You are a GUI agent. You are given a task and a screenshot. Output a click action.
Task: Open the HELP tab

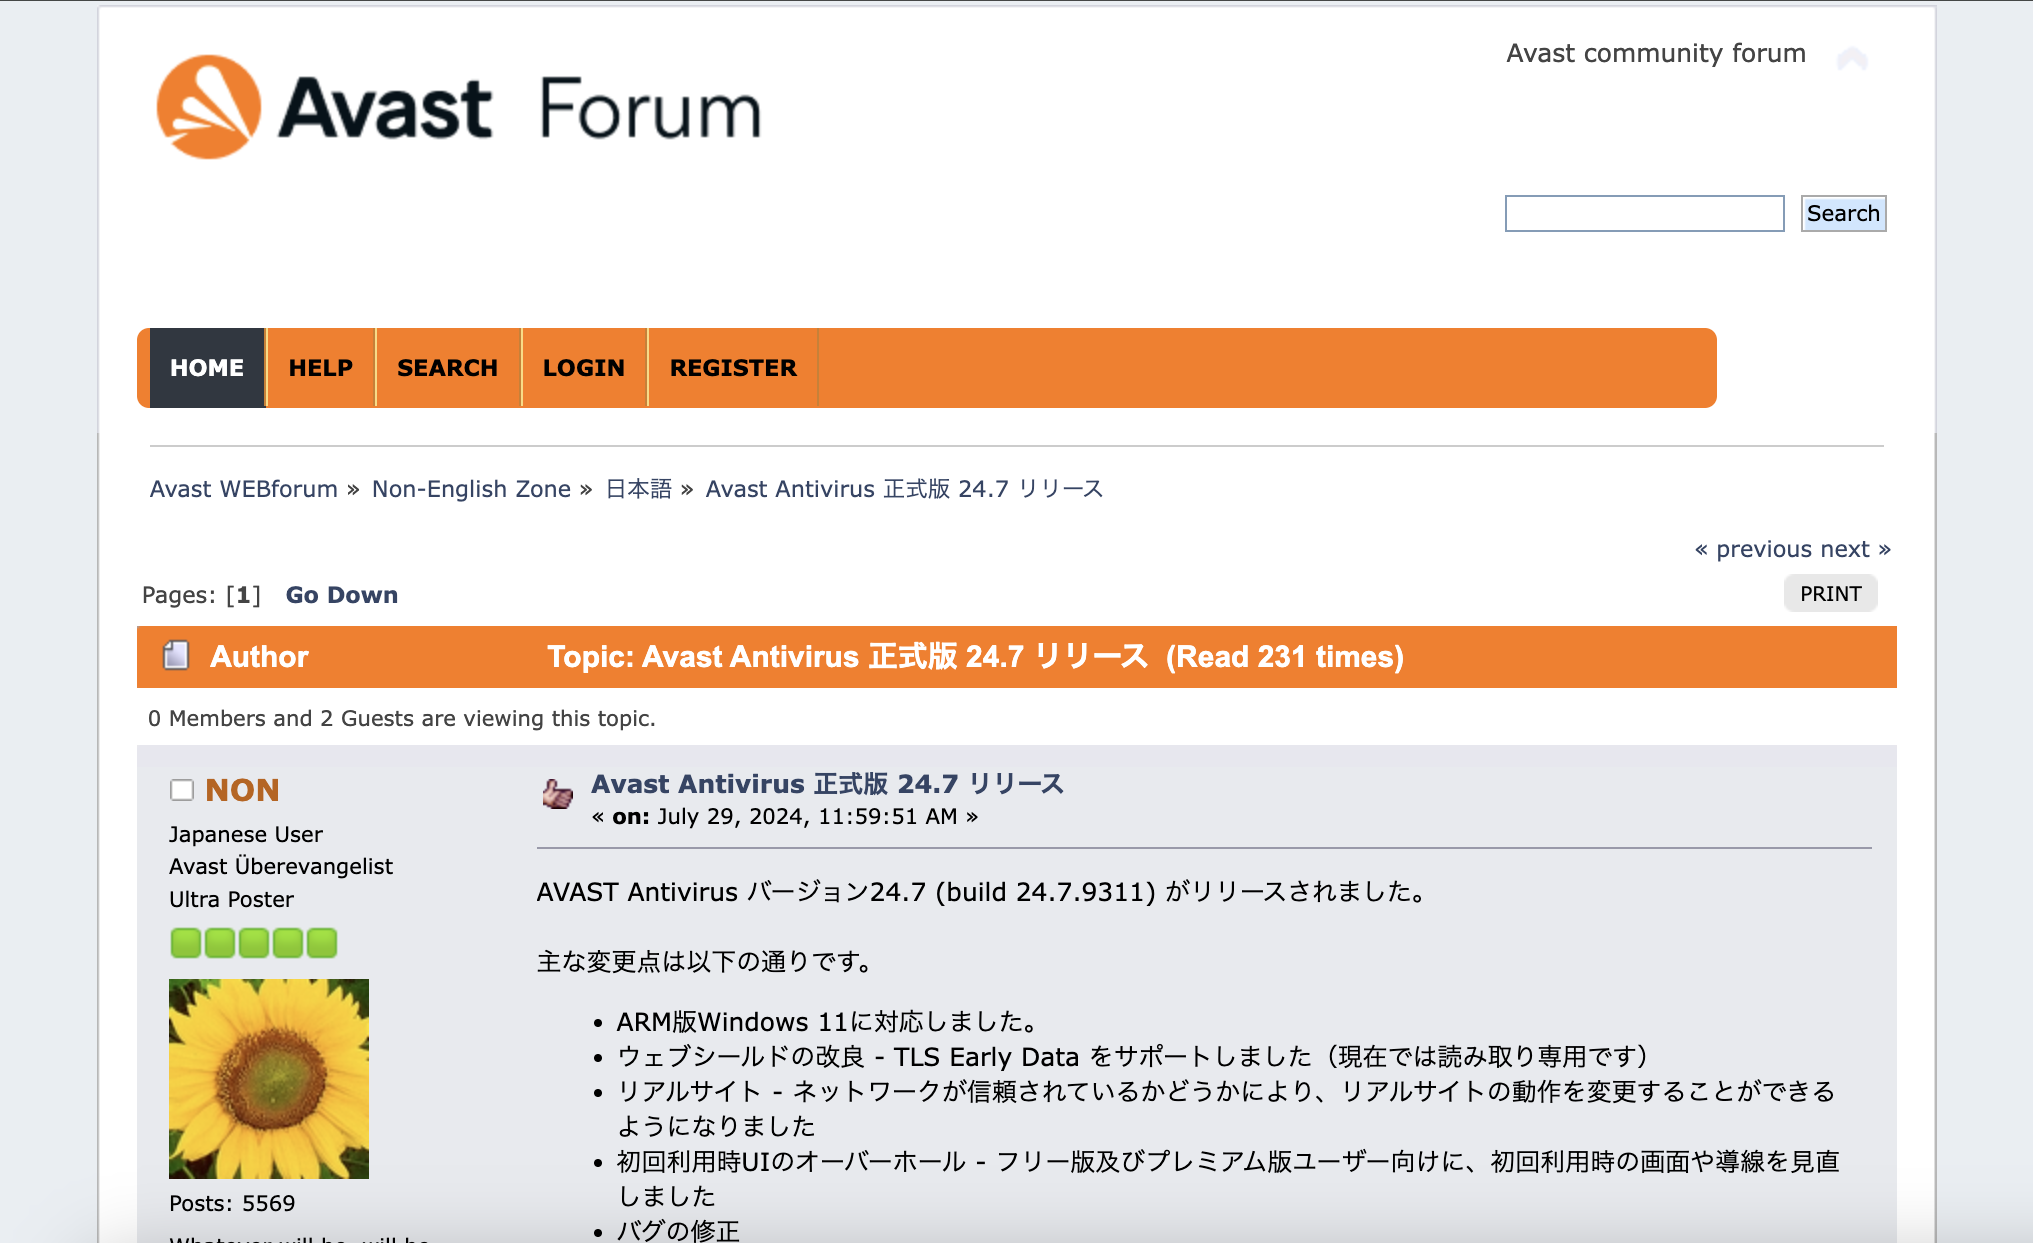(x=320, y=367)
